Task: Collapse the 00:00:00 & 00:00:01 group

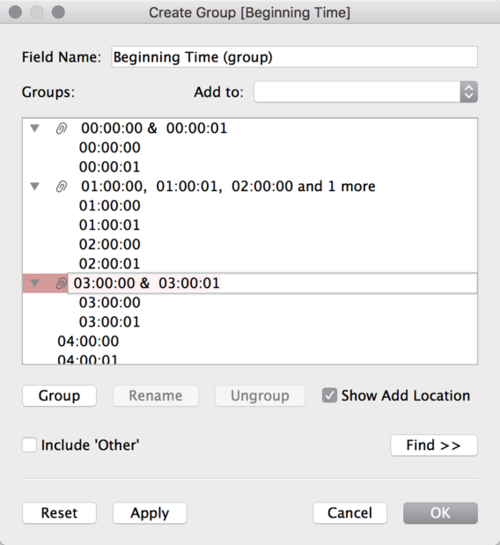Action: coord(35,128)
